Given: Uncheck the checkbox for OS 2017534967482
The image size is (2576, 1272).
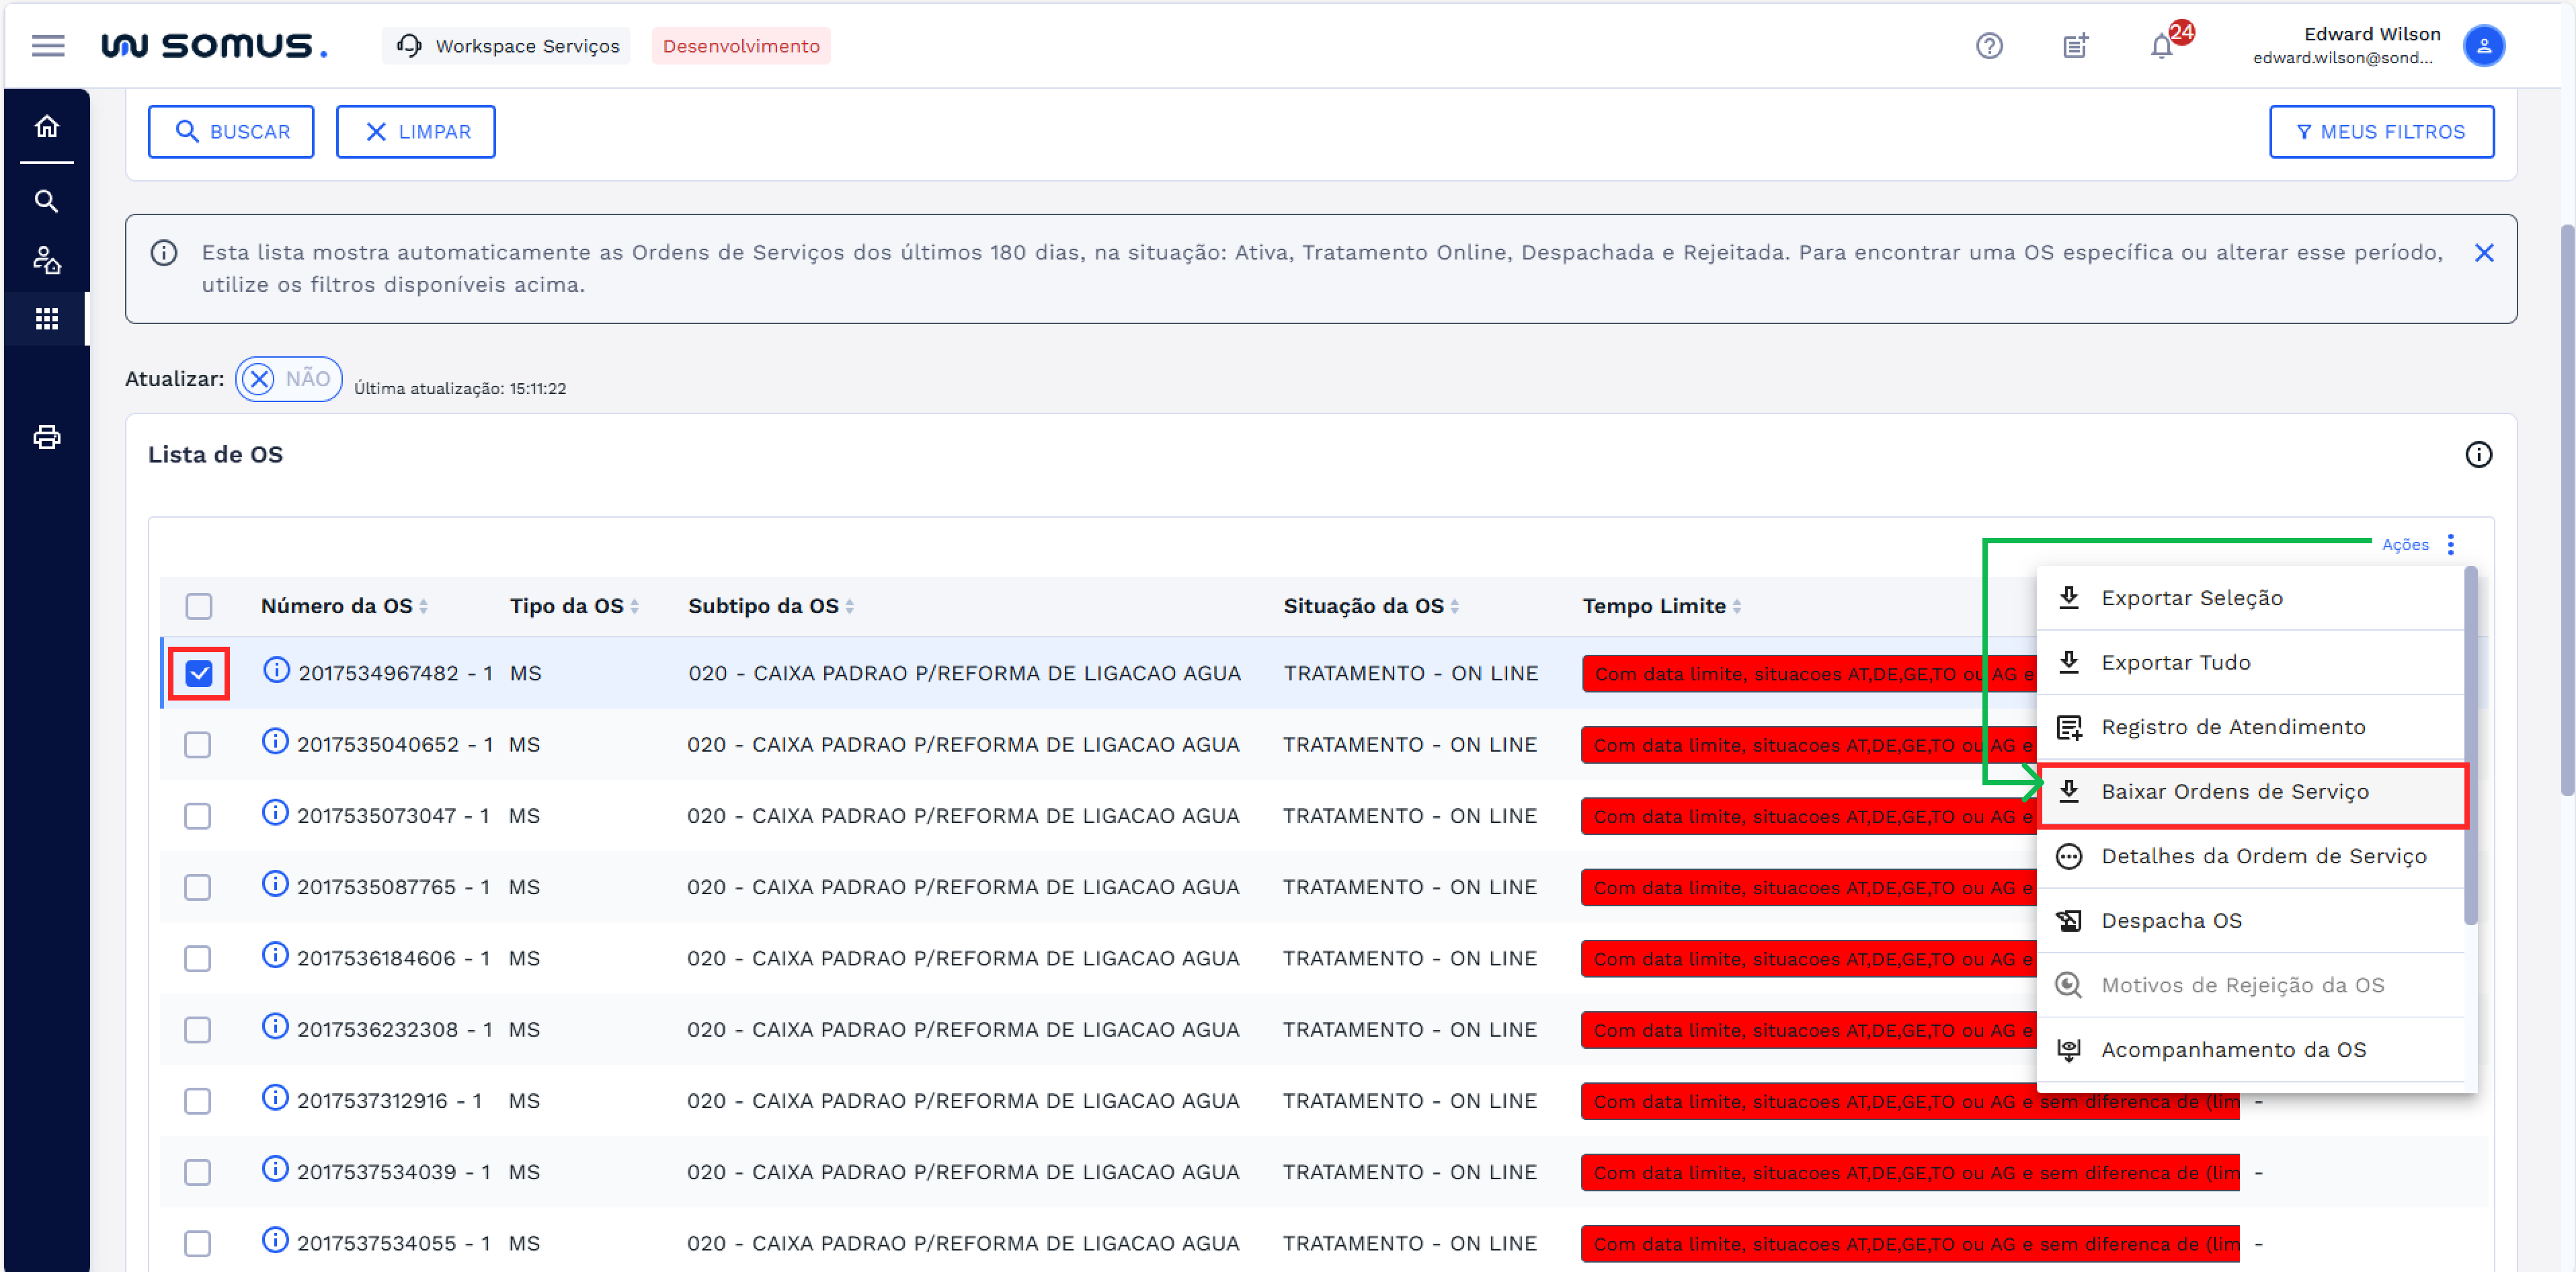Looking at the screenshot, I should (199, 674).
